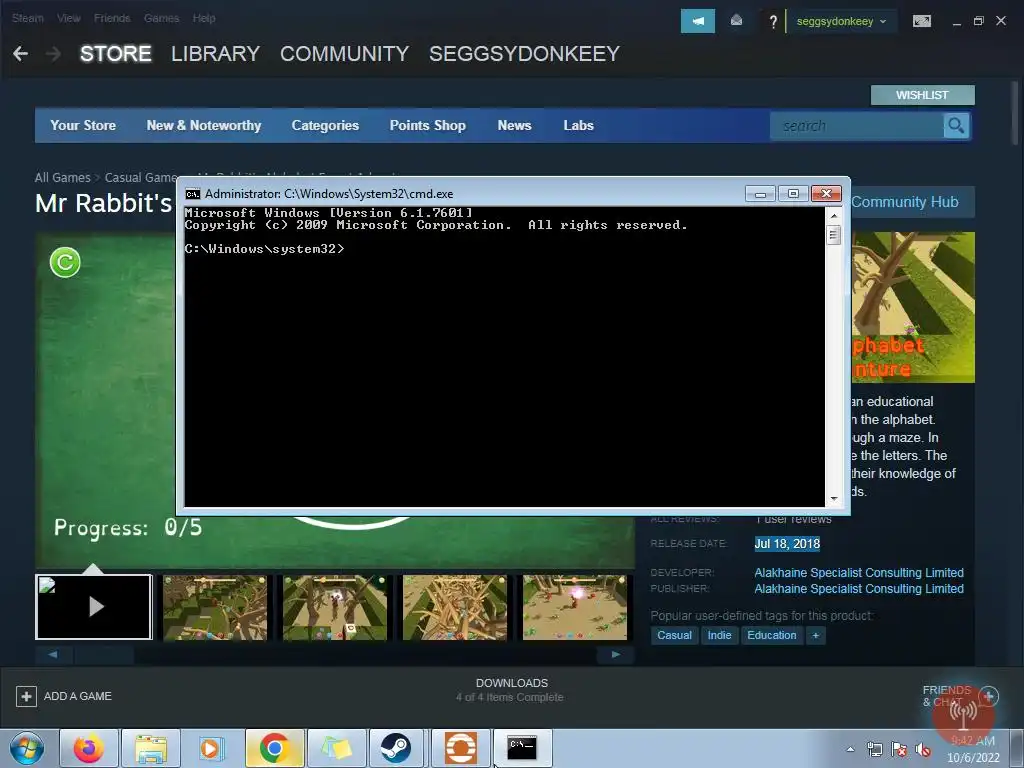Open the Windows Start button

[x=27, y=748]
